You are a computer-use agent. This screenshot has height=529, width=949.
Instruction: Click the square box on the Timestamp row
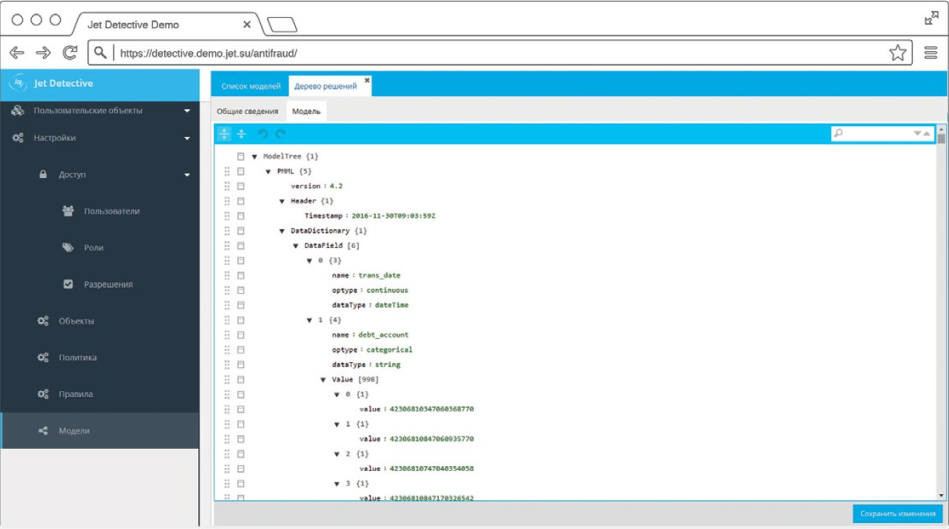[x=241, y=215]
